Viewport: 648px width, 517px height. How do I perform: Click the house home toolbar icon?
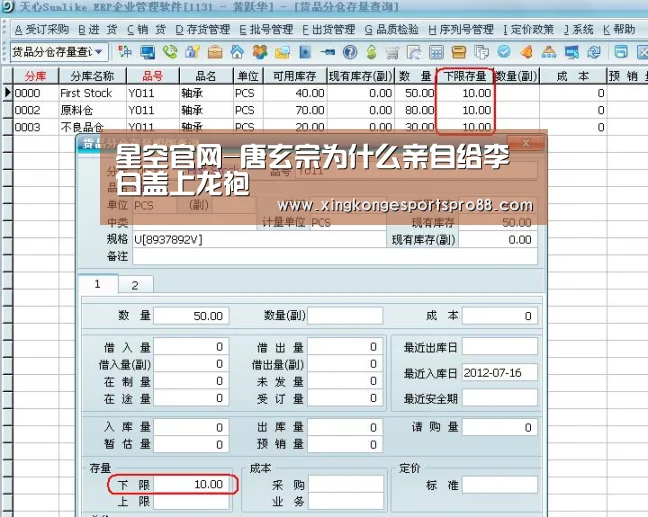pos(237,52)
